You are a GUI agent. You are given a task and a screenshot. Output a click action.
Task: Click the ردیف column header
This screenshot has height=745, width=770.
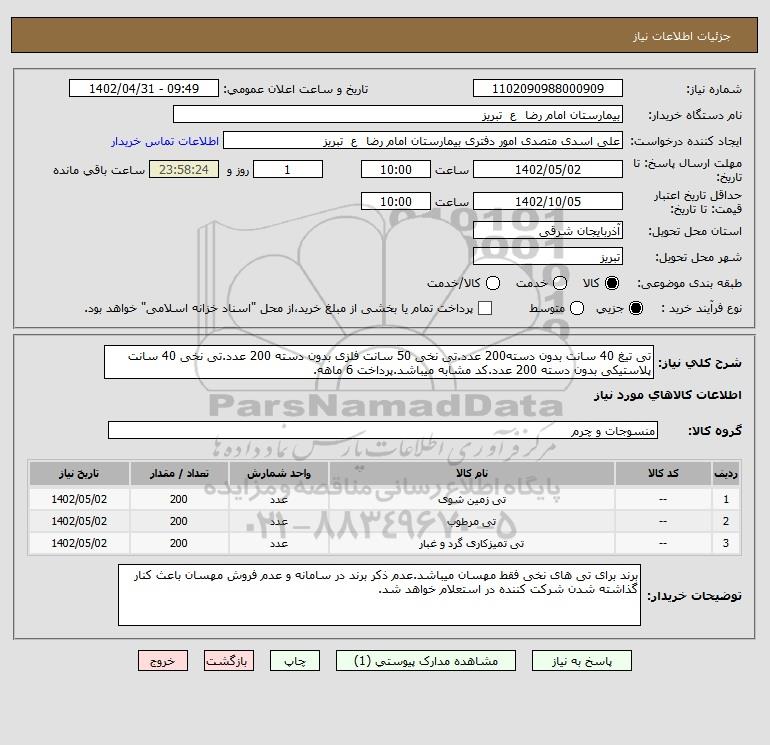[726, 473]
